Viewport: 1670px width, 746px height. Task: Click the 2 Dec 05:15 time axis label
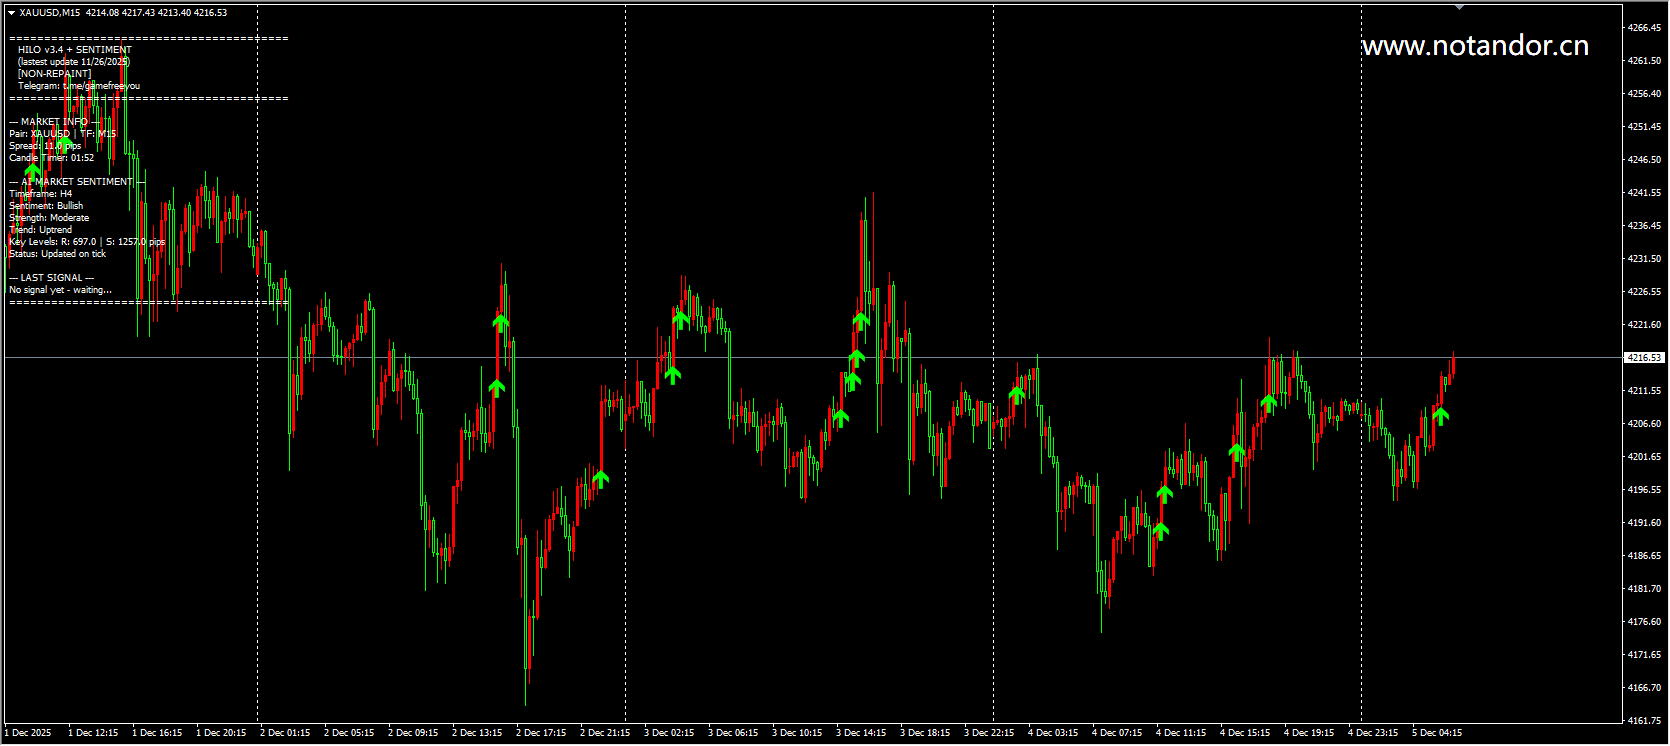pyautogui.click(x=349, y=733)
